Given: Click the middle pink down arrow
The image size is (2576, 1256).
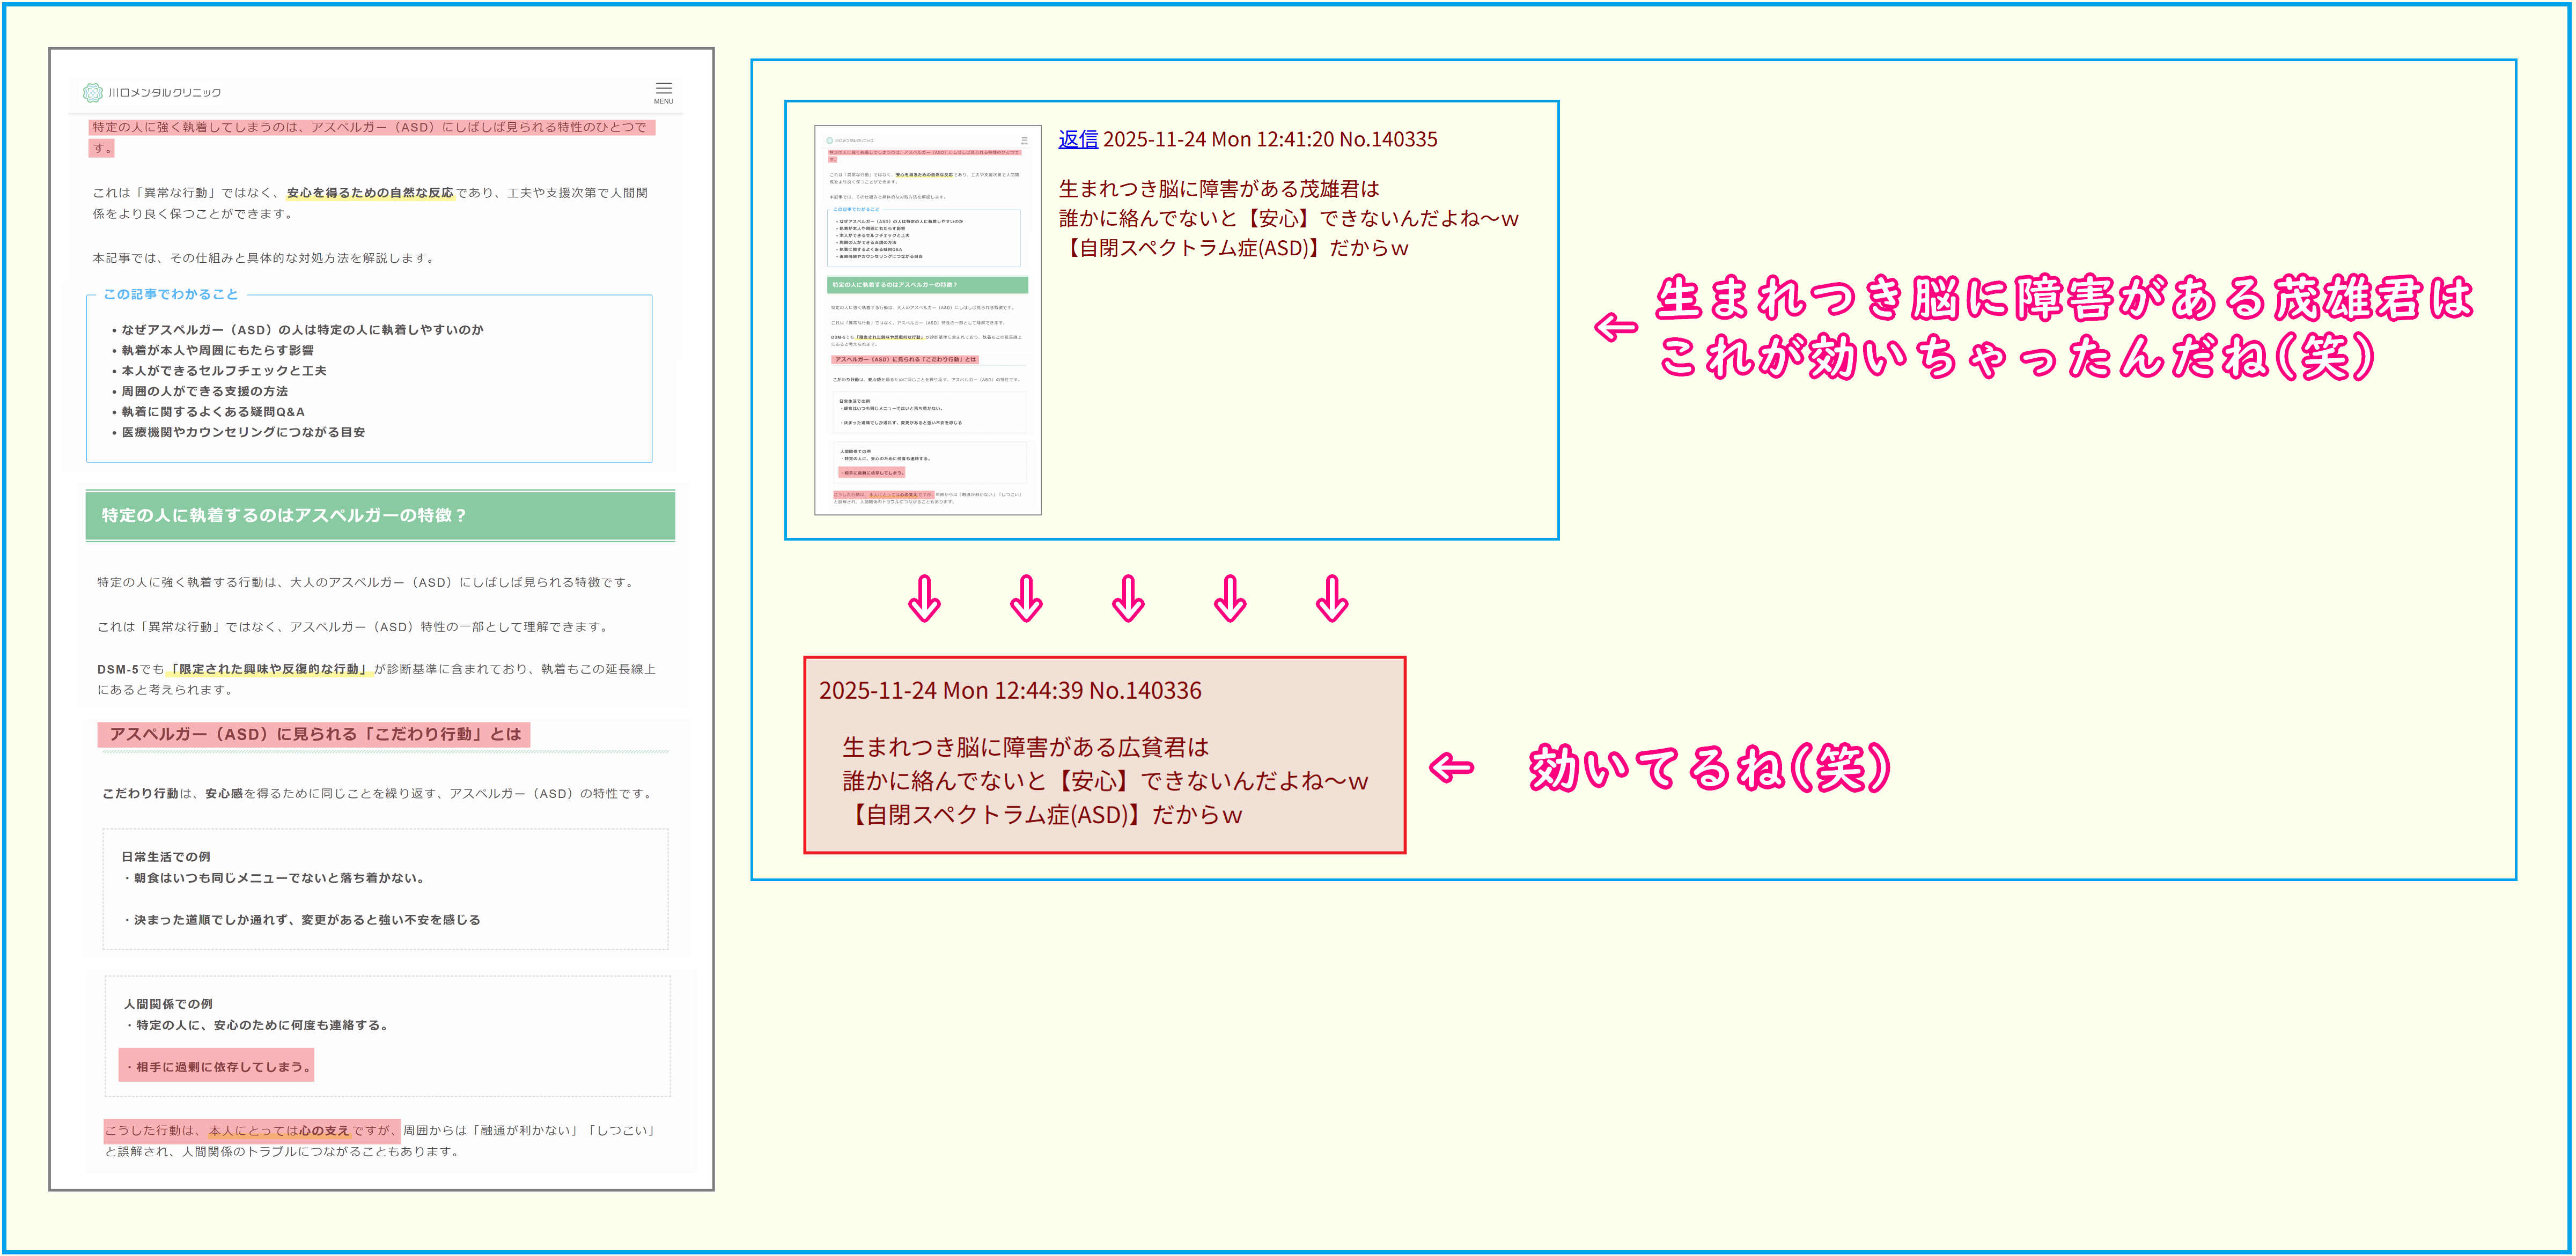Looking at the screenshot, I should [x=1128, y=598].
